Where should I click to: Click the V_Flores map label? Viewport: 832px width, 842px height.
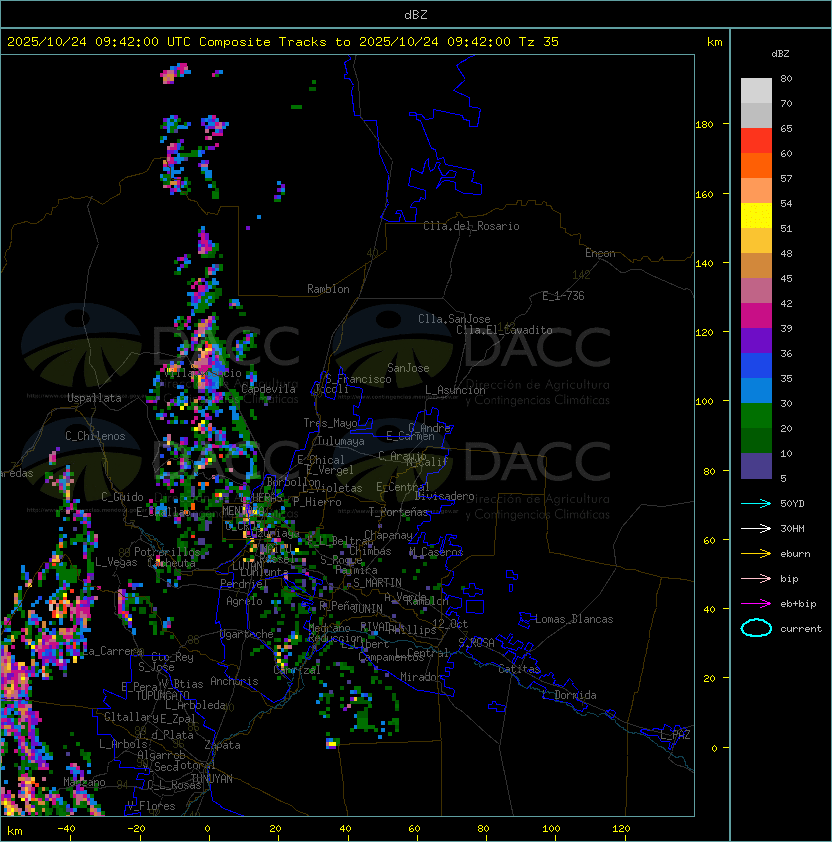[x=151, y=806]
